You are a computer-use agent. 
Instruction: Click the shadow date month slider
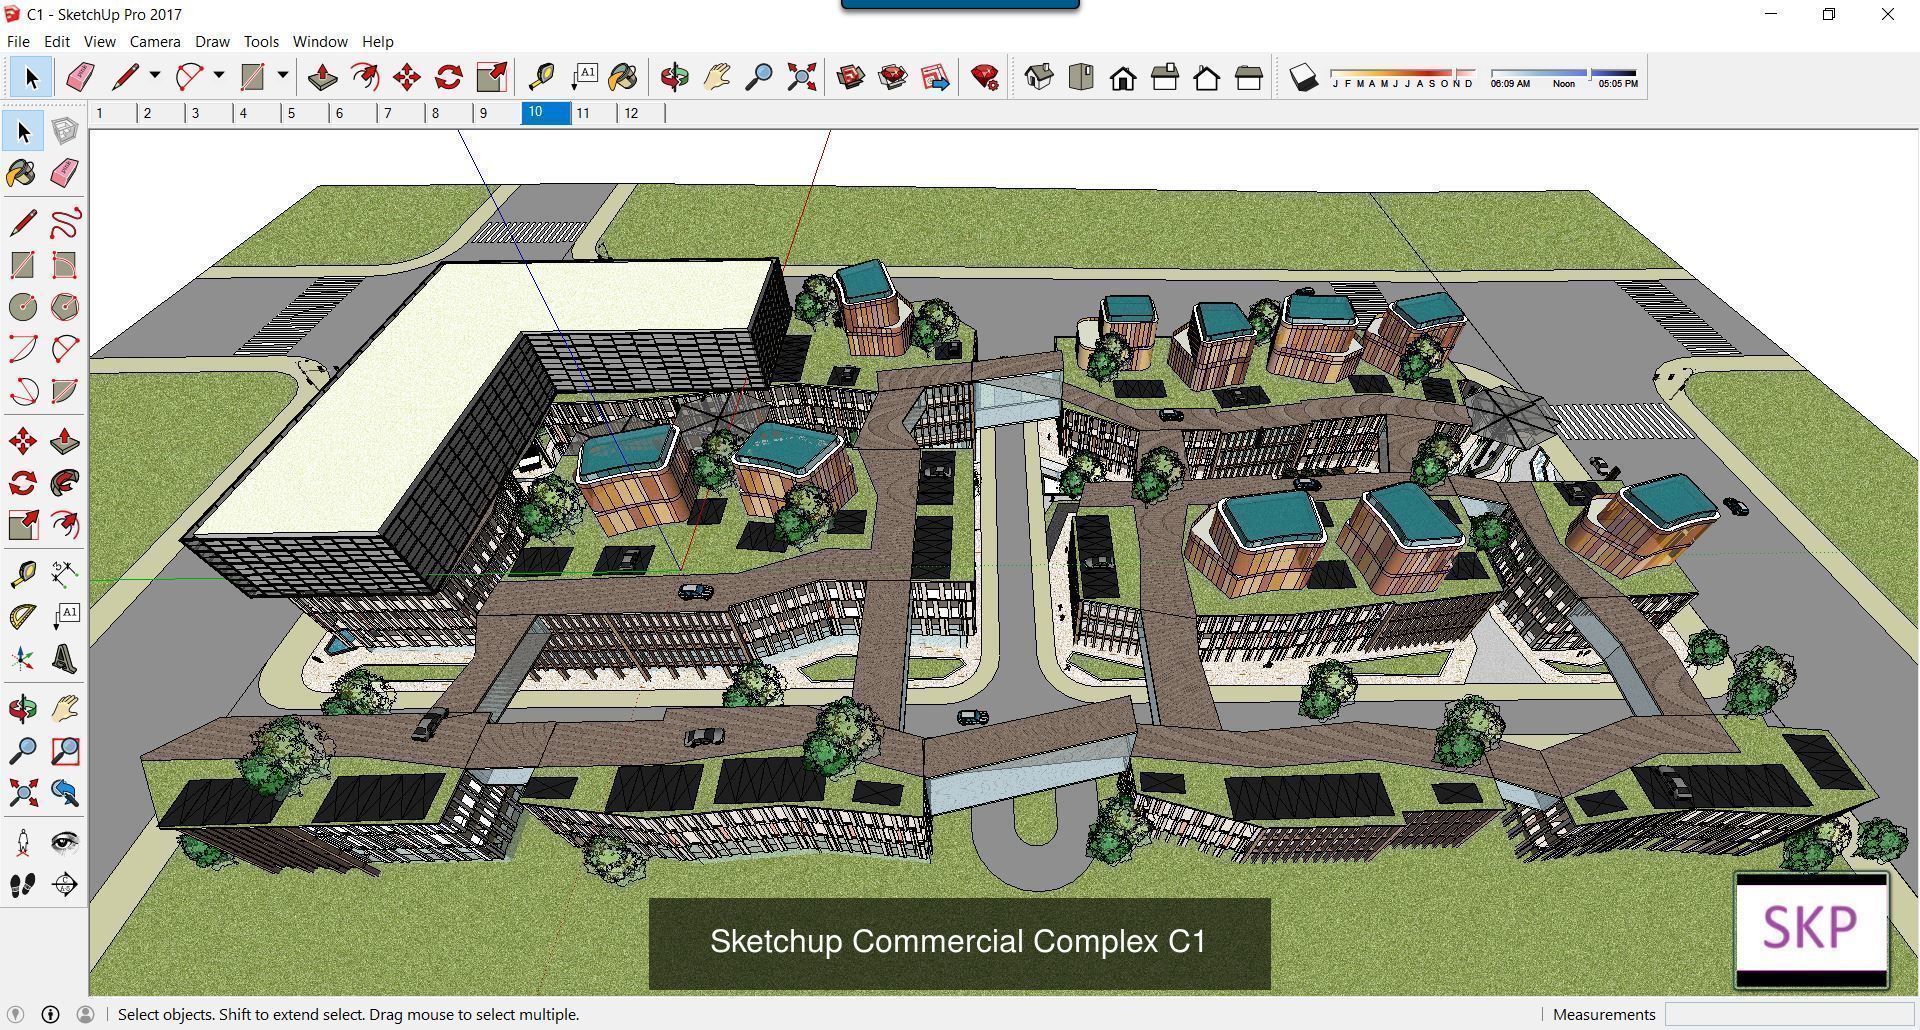[x=1403, y=73]
